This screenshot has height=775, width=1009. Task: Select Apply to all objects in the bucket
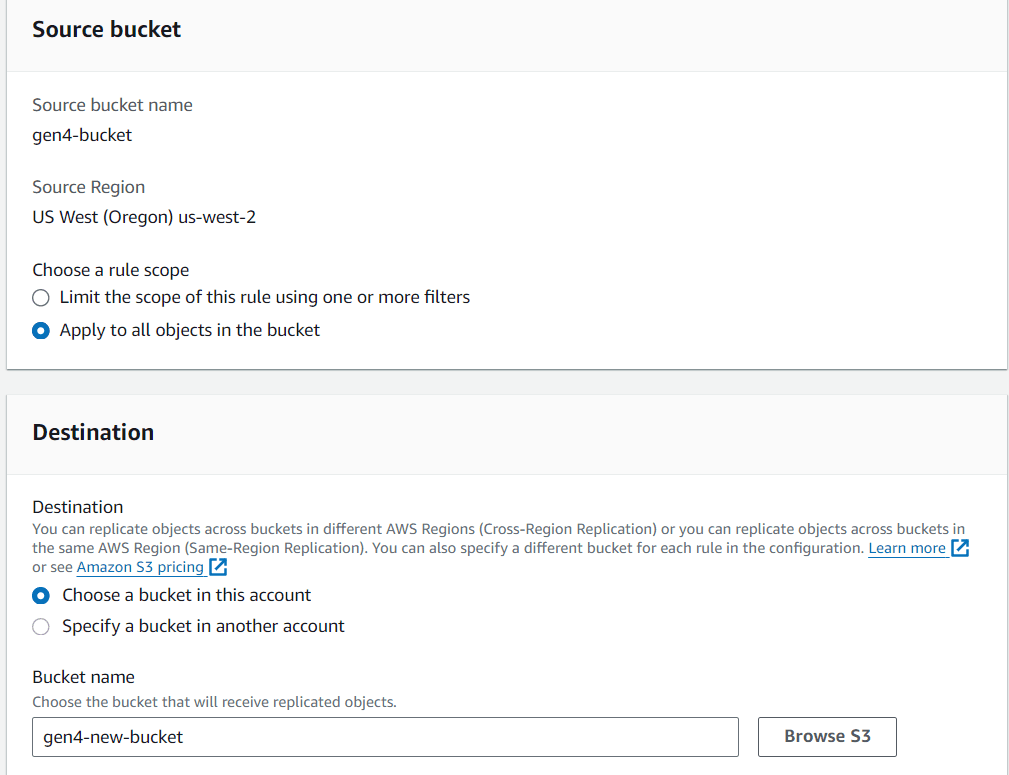(x=41, y=331)
